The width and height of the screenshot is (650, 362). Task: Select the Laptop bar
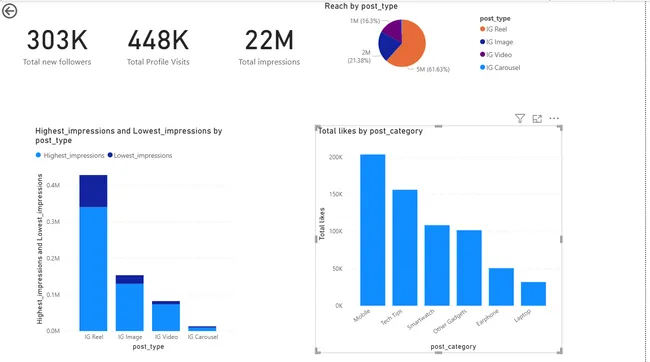534,294
